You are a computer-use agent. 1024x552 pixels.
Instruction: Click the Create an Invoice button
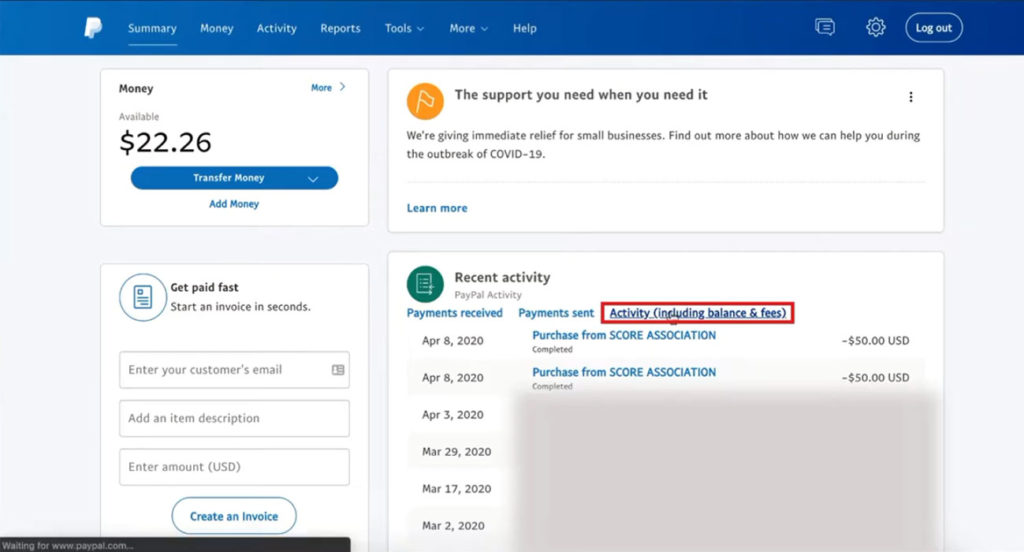[234, 516]
